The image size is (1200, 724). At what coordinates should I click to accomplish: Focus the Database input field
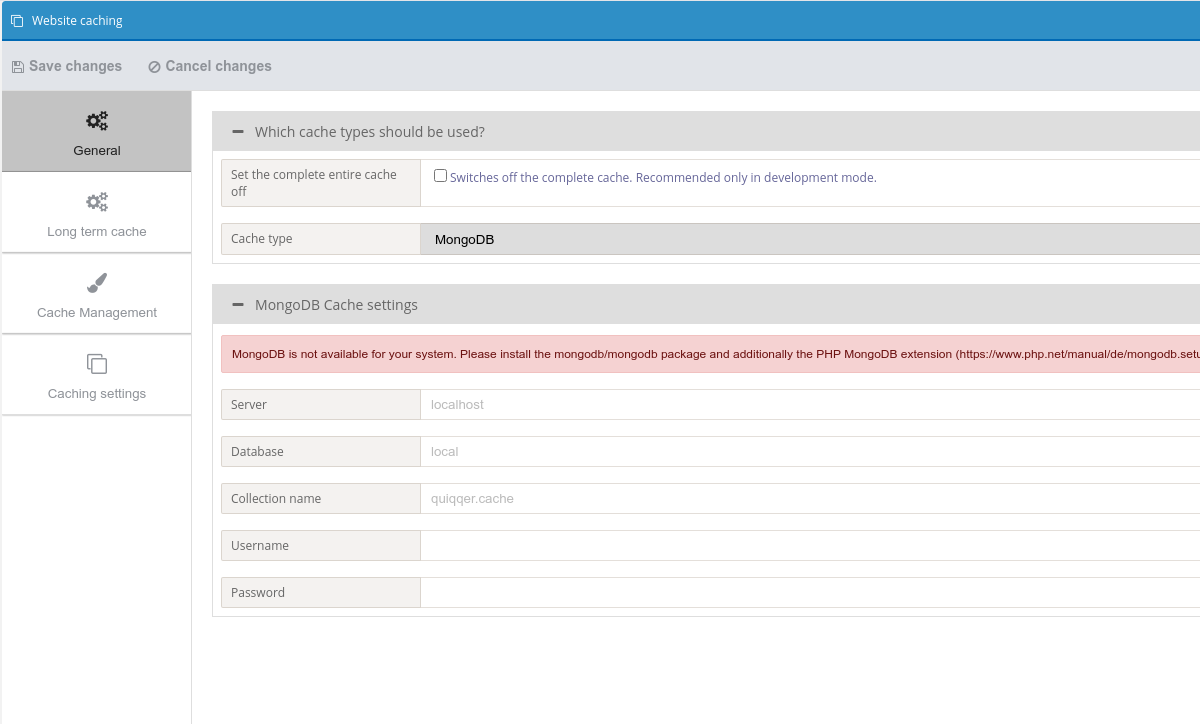810,452
